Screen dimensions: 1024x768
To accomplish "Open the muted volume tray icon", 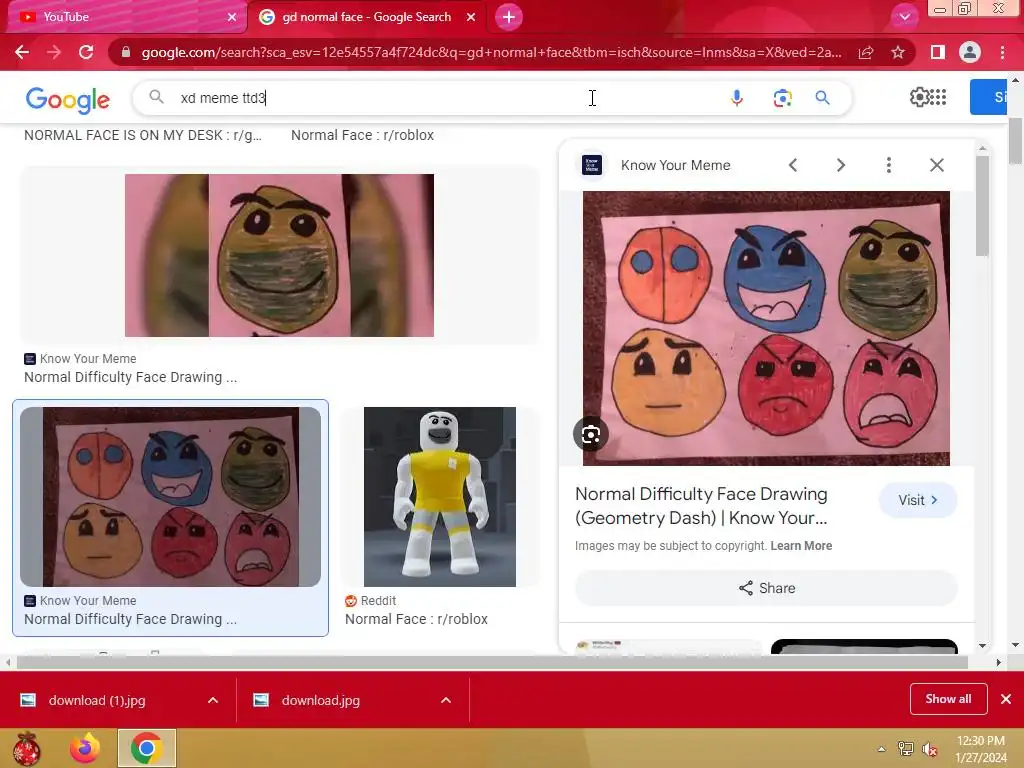I will coord(930,749).
